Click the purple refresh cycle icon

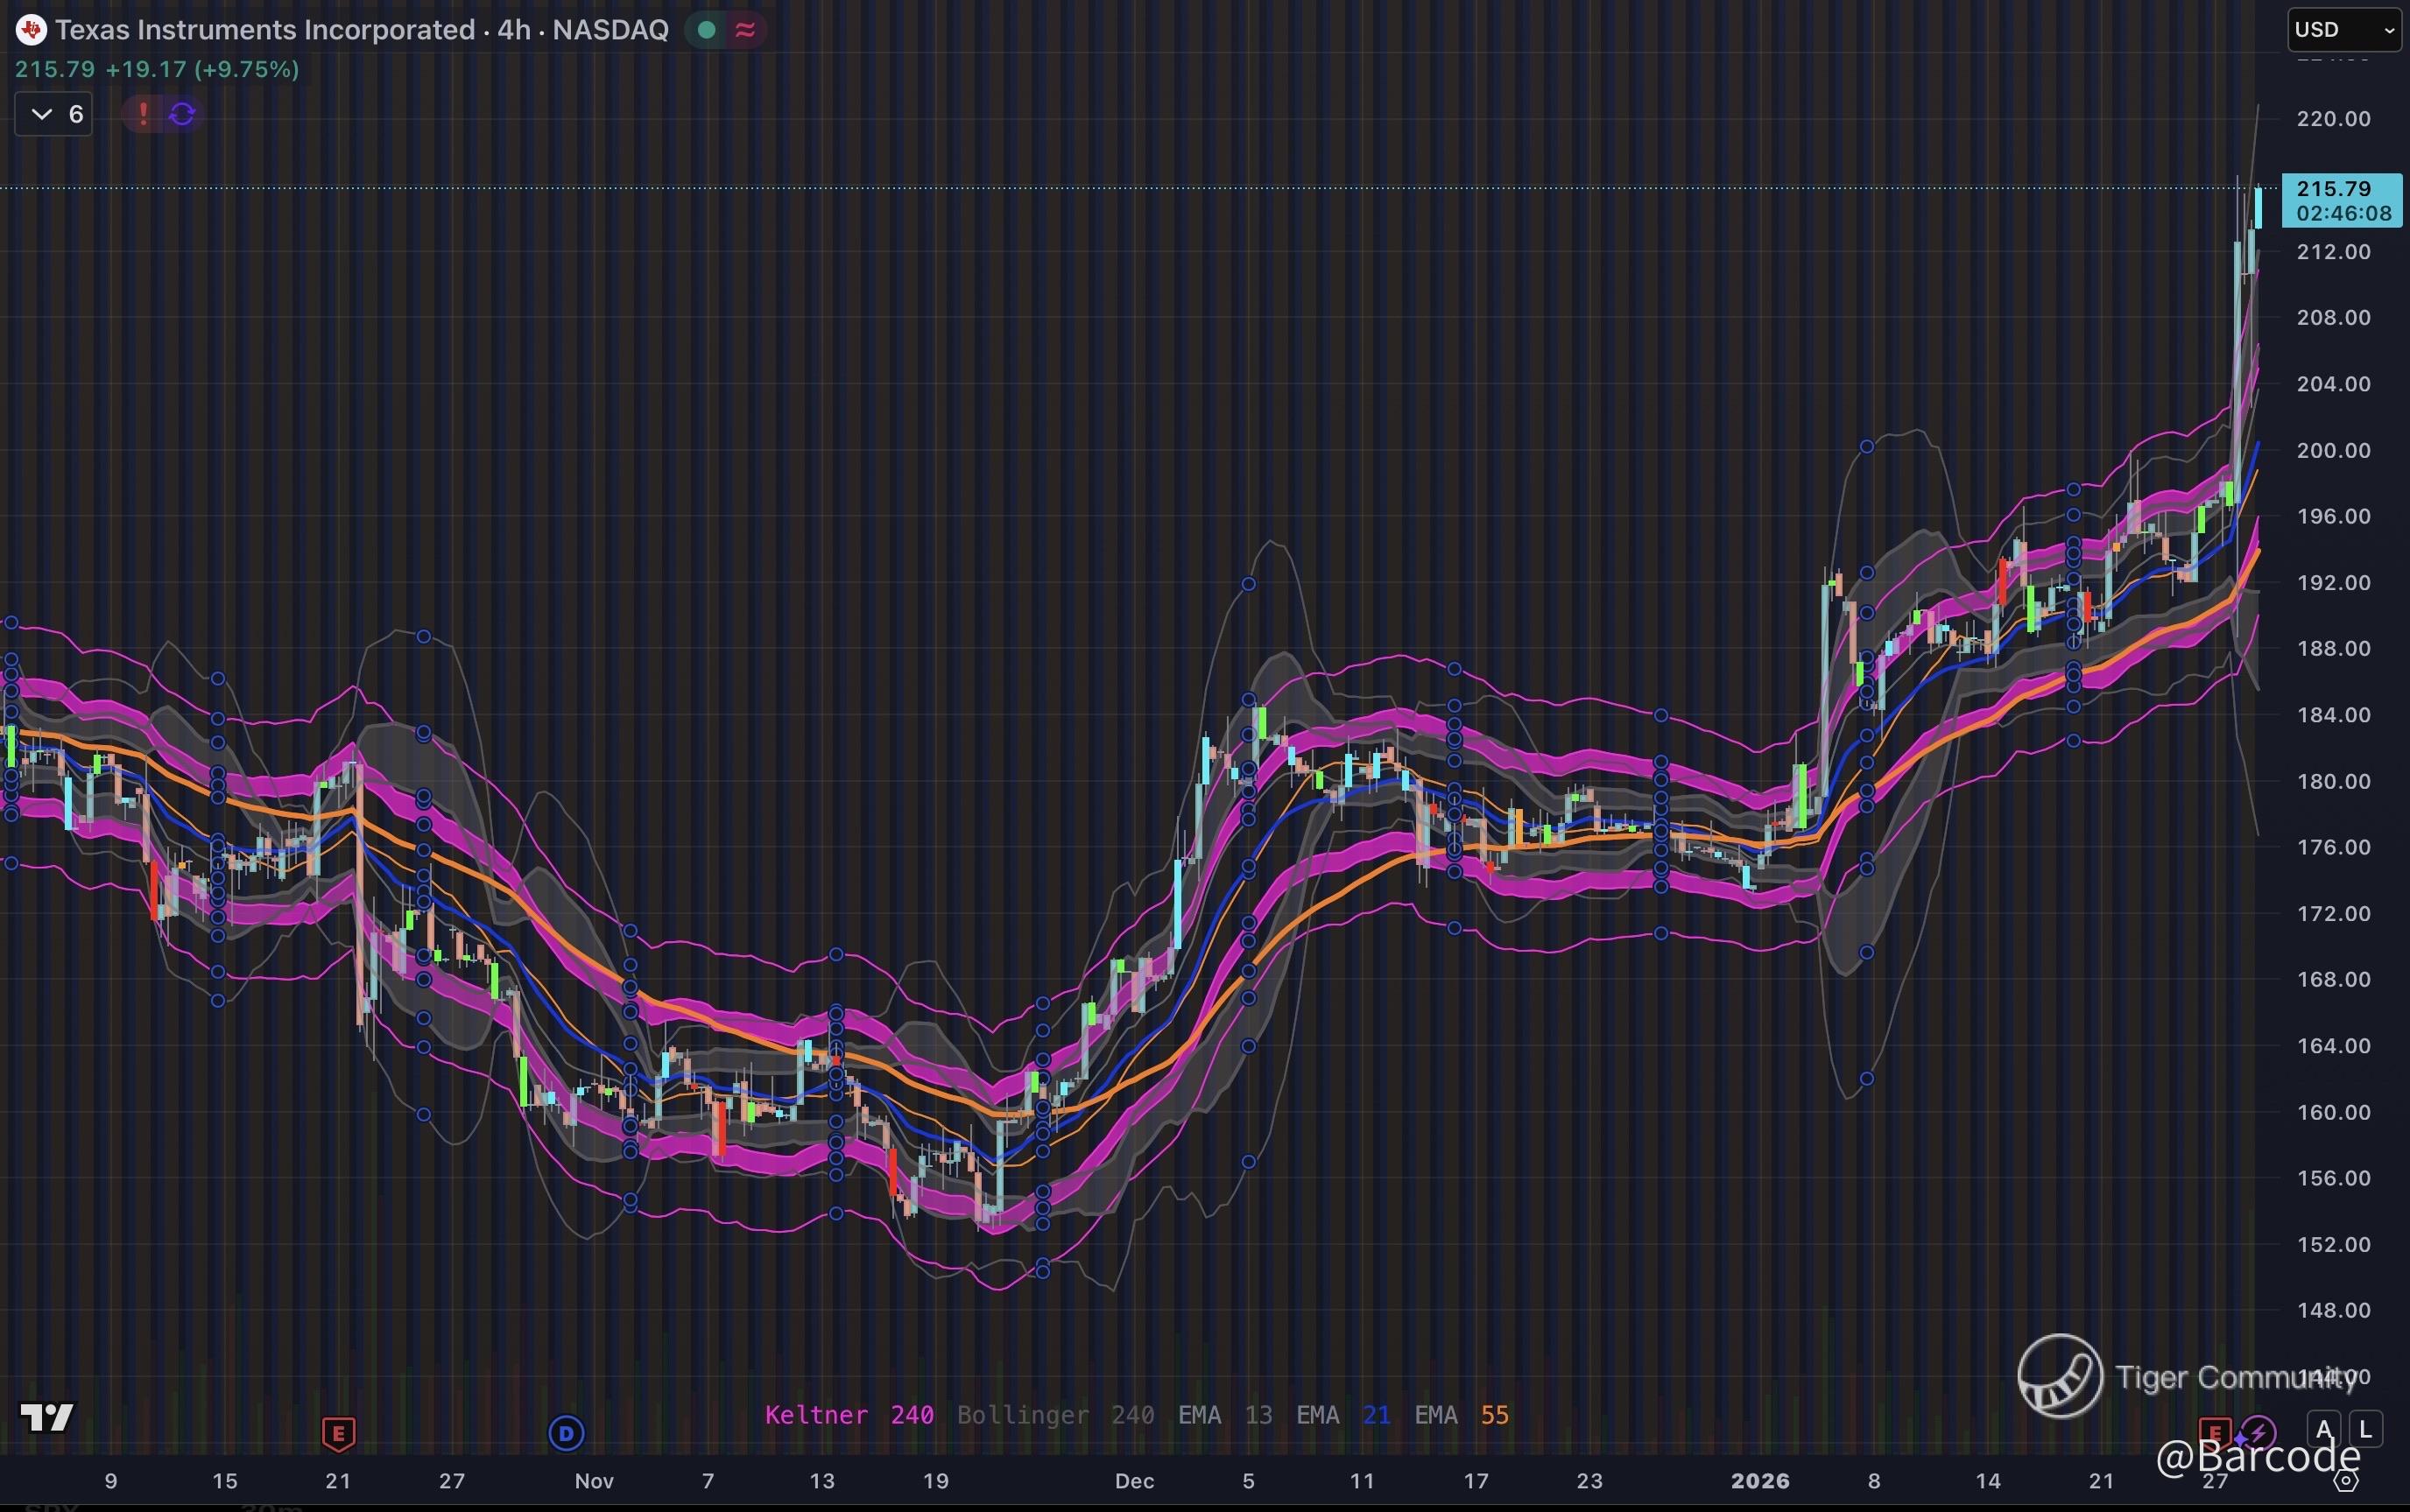(x=182, y=114)
